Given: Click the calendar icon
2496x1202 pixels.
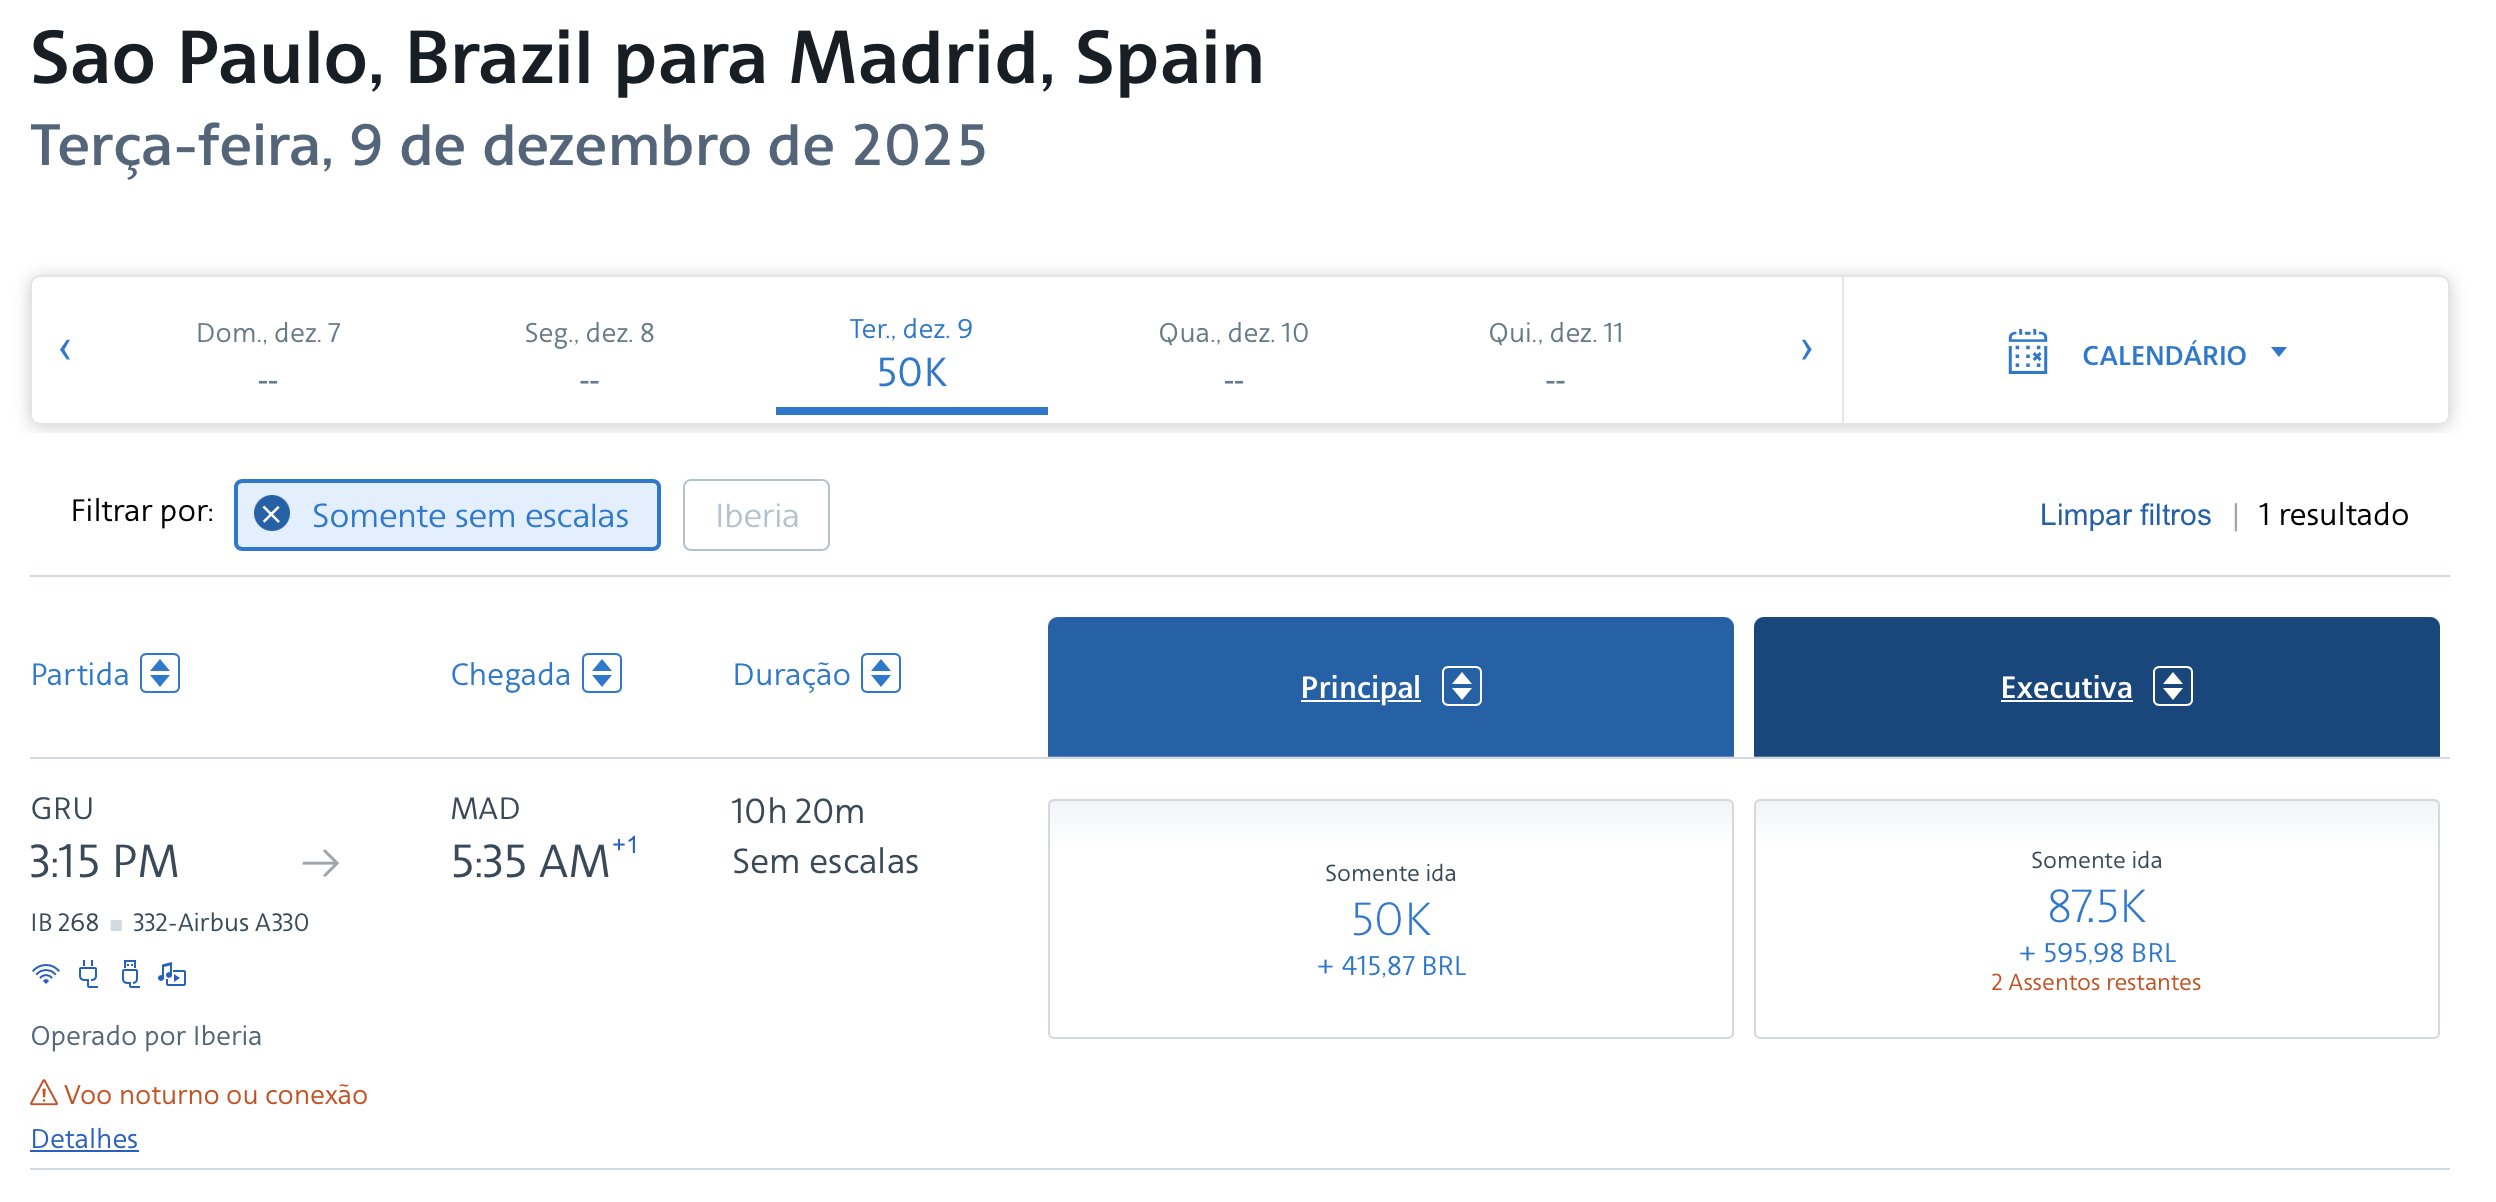Looking at the screenshot, I should [2027, 352].
